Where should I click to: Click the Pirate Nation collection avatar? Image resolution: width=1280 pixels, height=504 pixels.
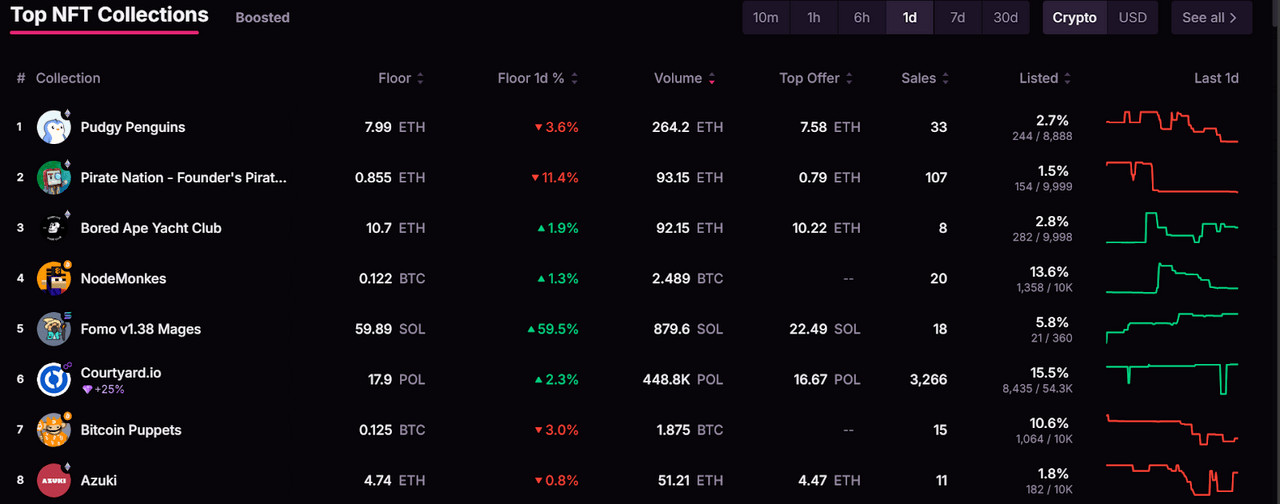54,178
